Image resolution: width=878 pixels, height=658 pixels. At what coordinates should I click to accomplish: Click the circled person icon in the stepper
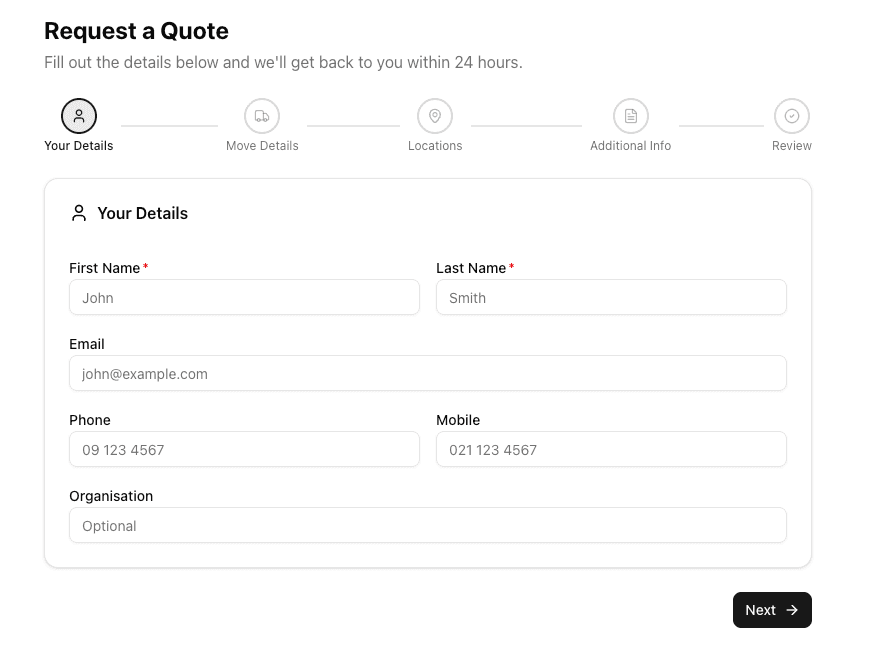point(79,115)
